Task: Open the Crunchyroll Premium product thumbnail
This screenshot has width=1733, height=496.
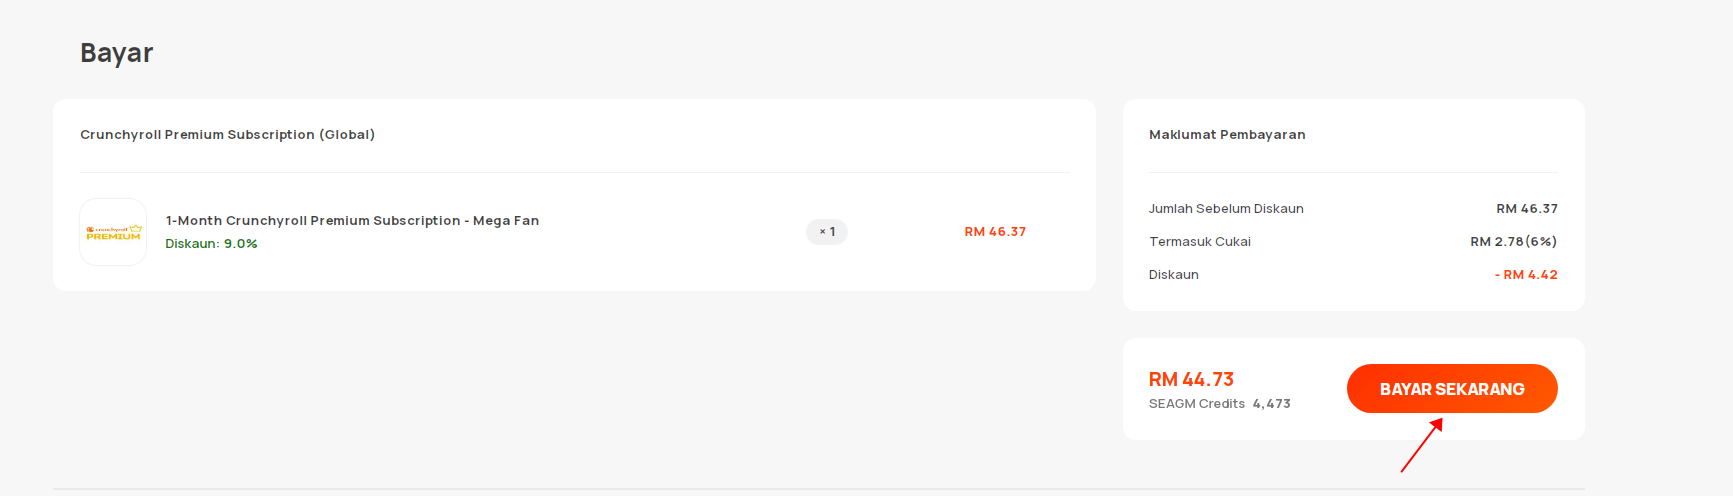Action: pyautogui.click(x=113, y=232)
